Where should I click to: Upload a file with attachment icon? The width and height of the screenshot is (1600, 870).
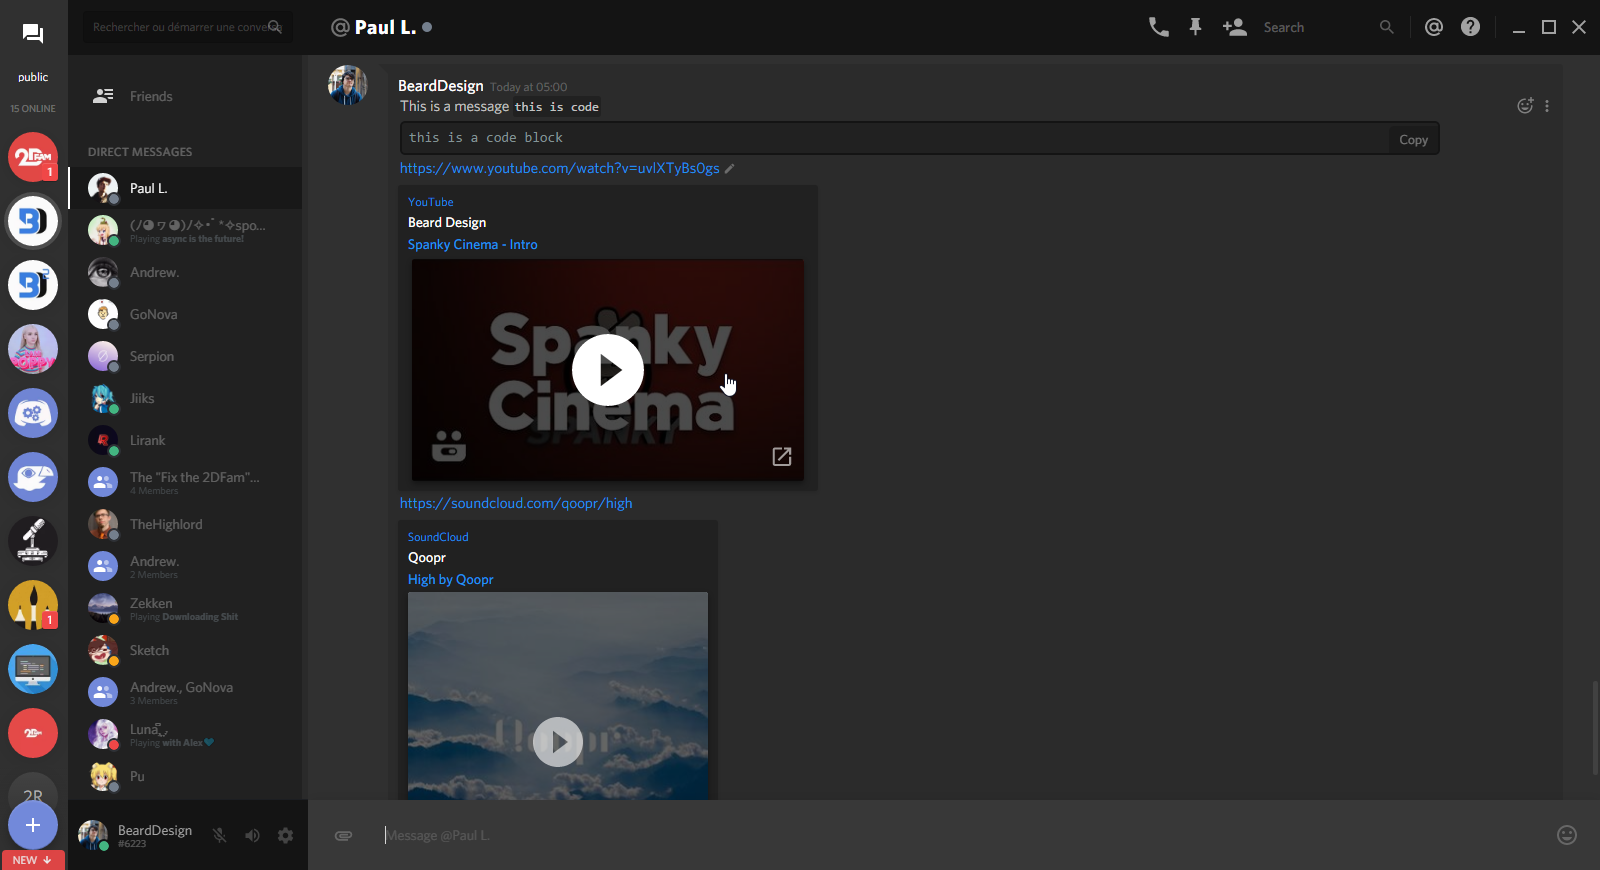343,835
